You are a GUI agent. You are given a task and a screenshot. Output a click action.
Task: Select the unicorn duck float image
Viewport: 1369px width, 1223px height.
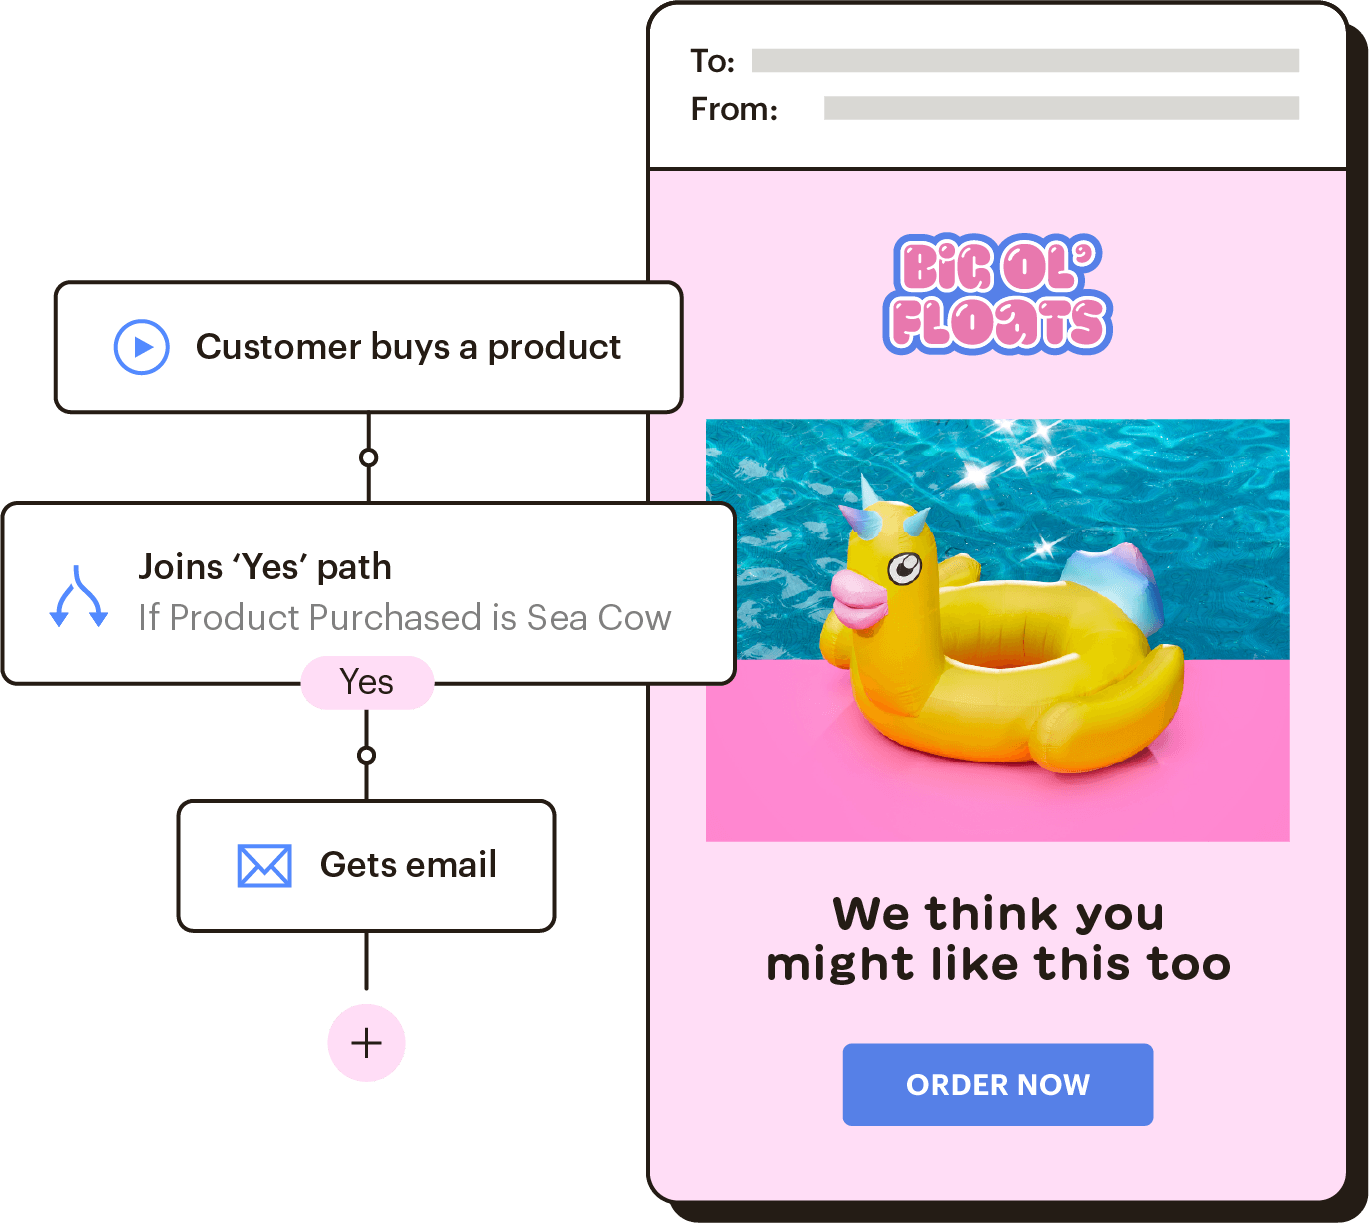(998, 630)
